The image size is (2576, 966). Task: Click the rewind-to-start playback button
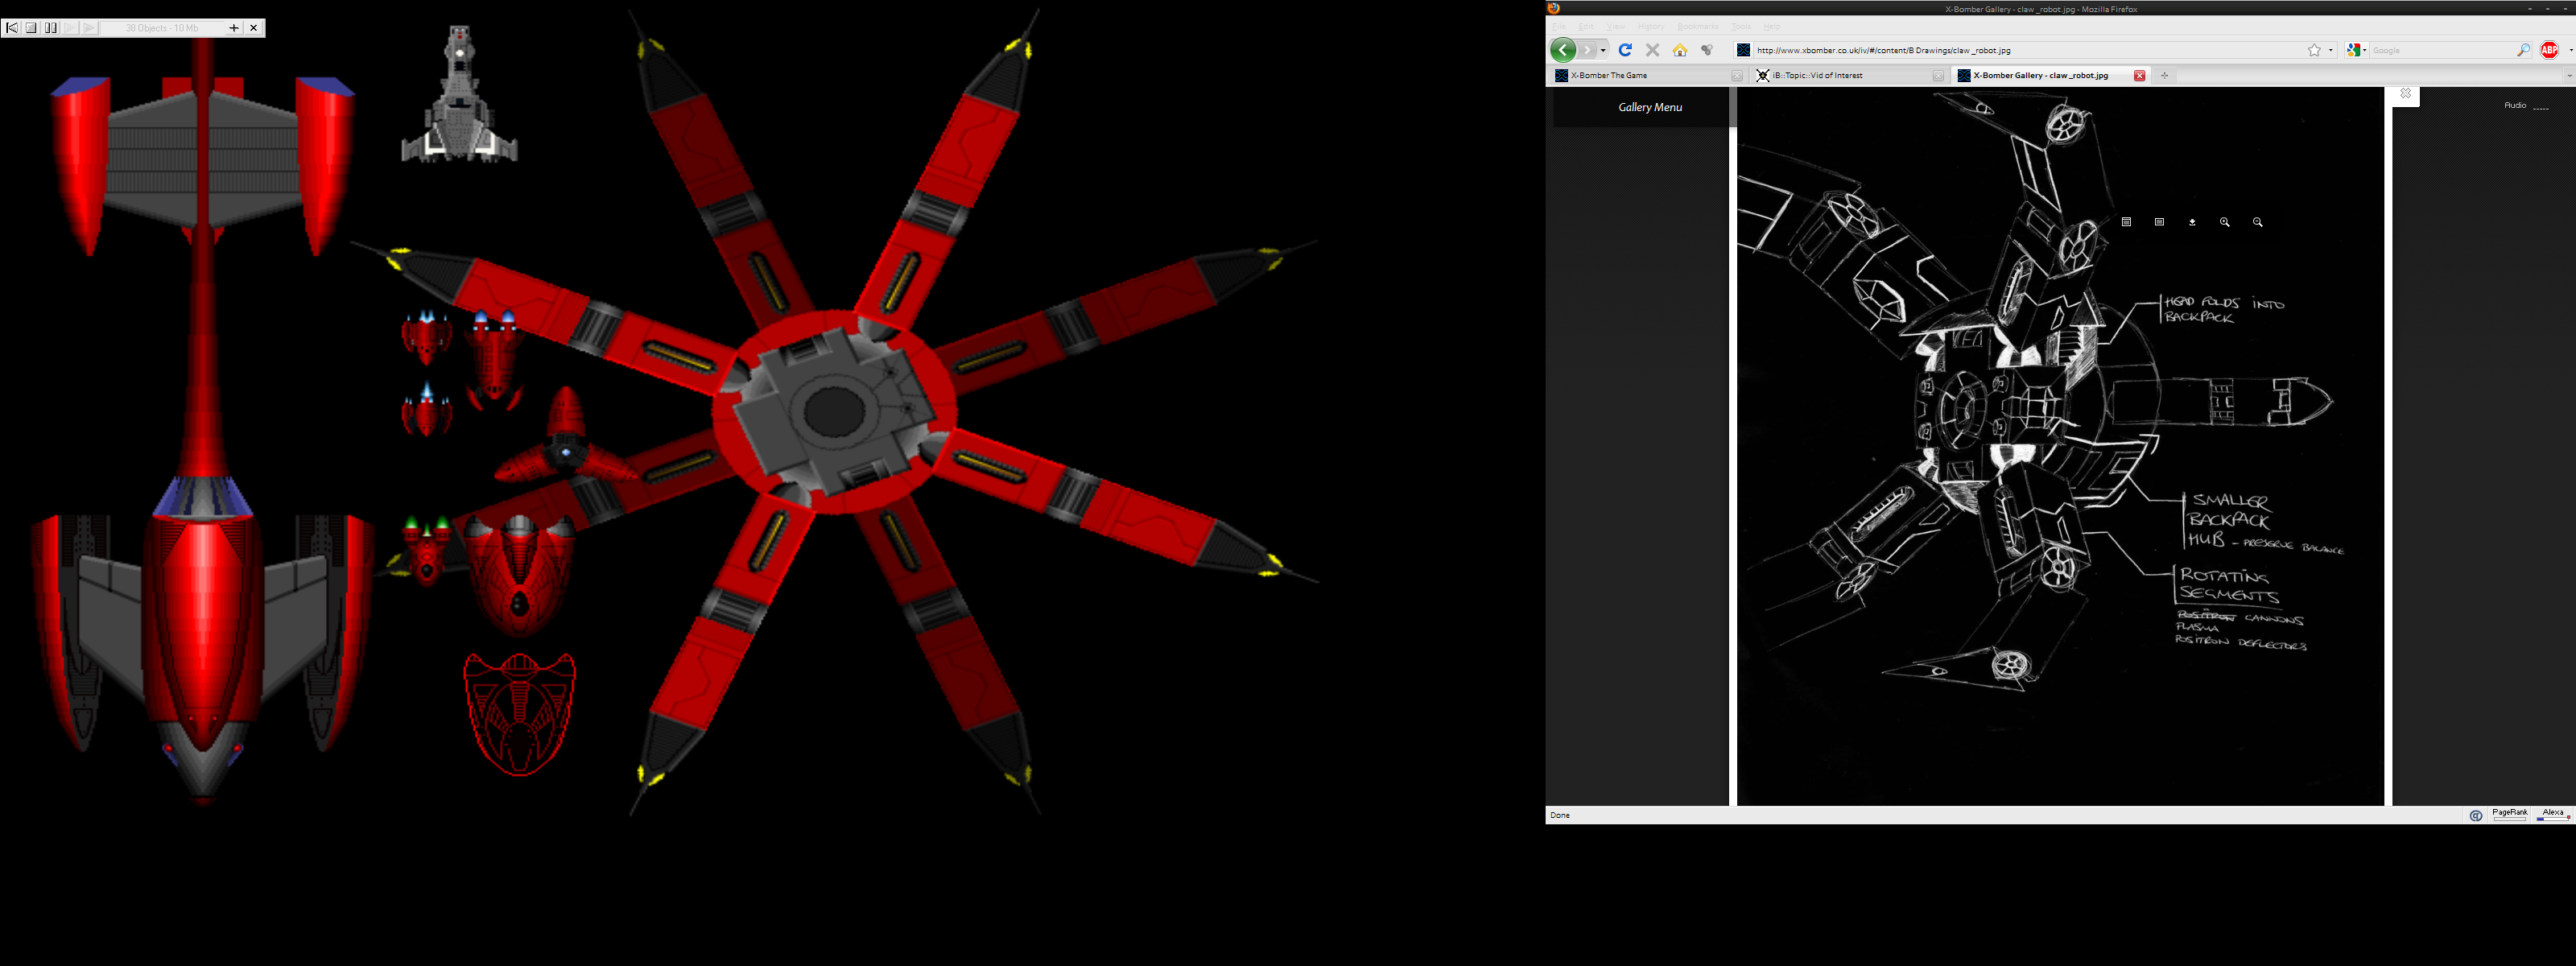[x=12, y=28]
